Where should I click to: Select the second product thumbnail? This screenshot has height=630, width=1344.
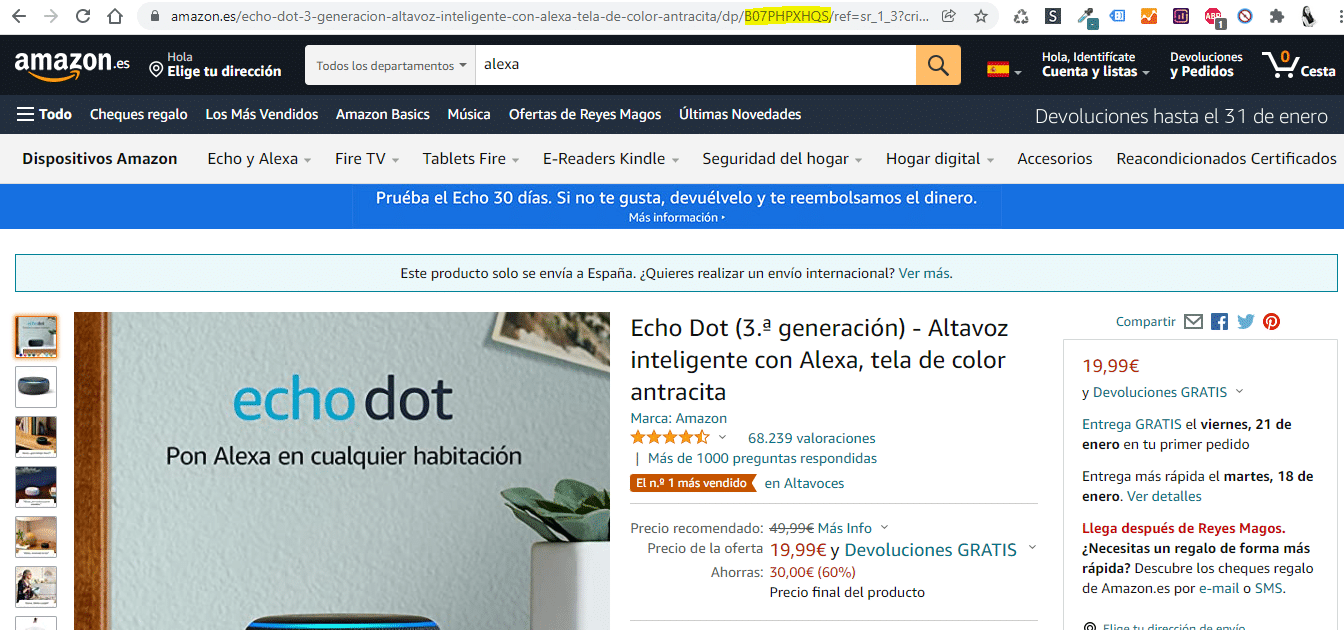(36, 387)
